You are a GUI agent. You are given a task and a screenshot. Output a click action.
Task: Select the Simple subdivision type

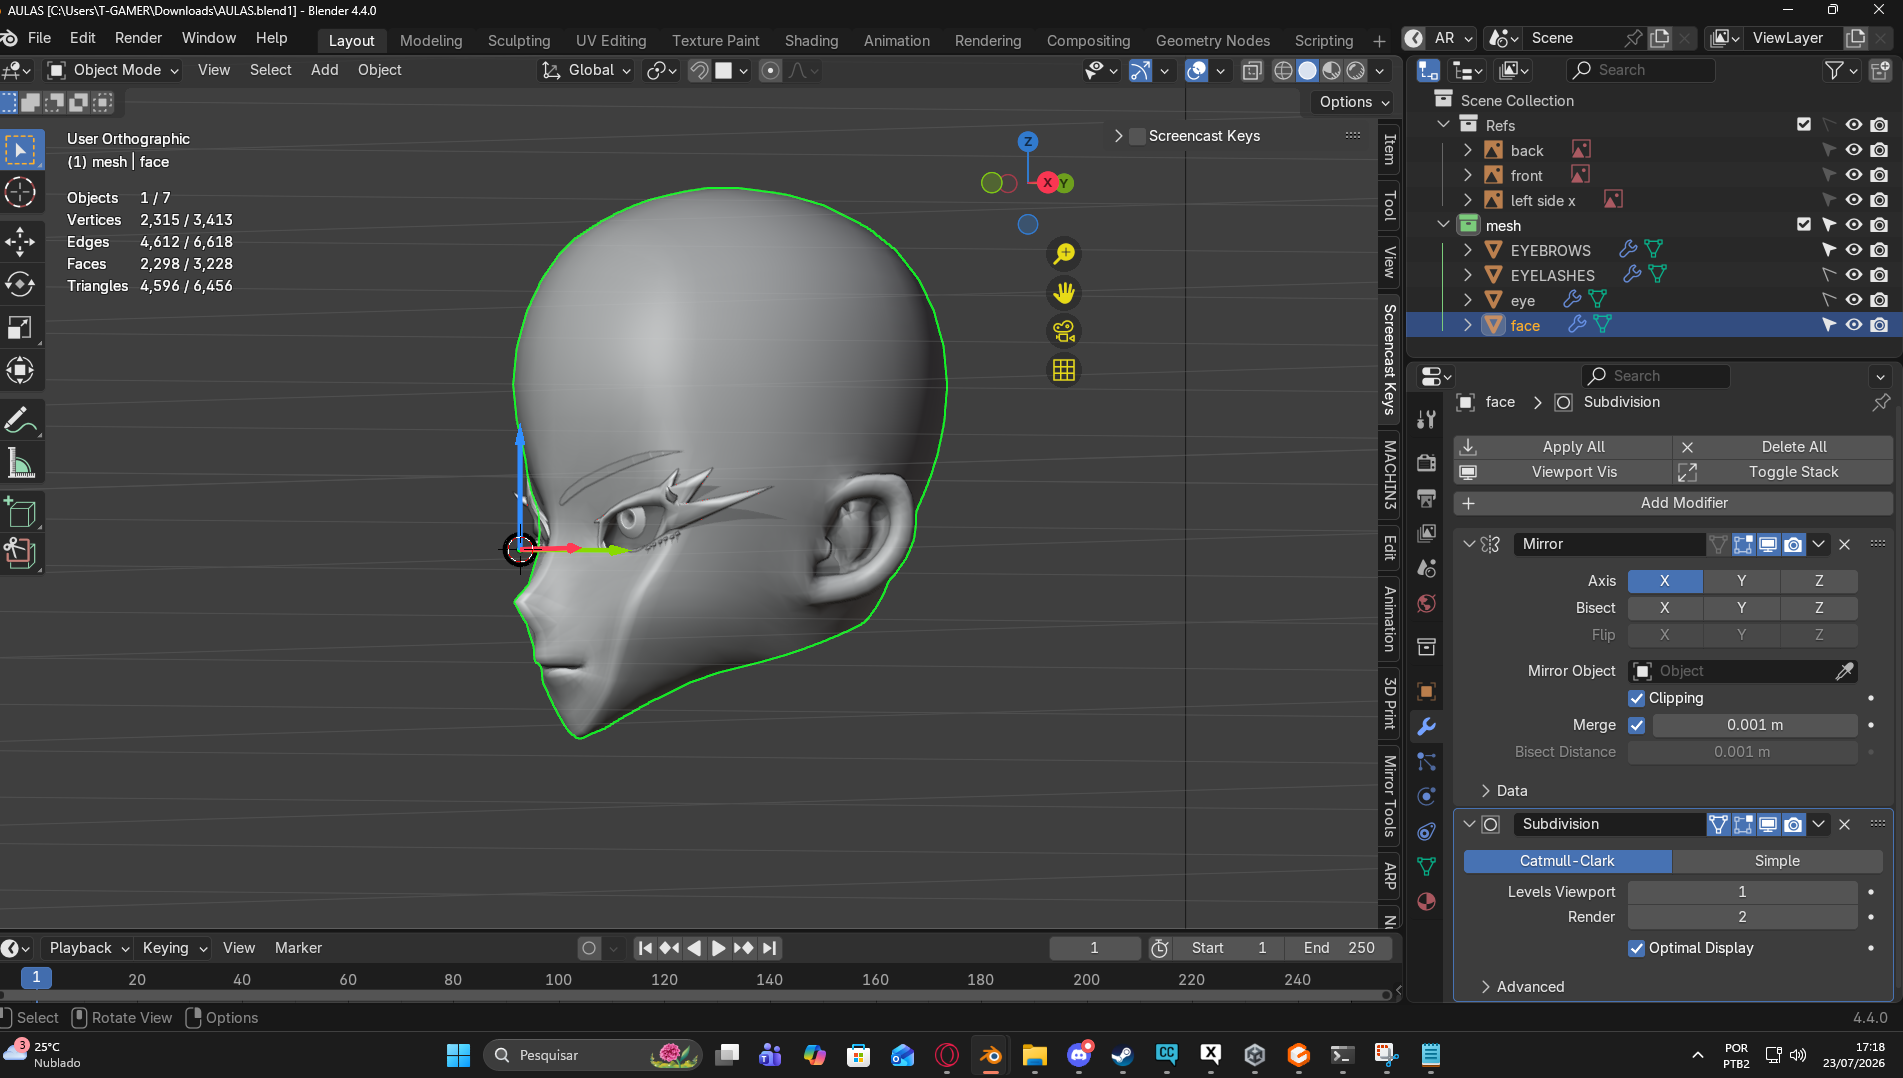click(x=1777, y=861)
